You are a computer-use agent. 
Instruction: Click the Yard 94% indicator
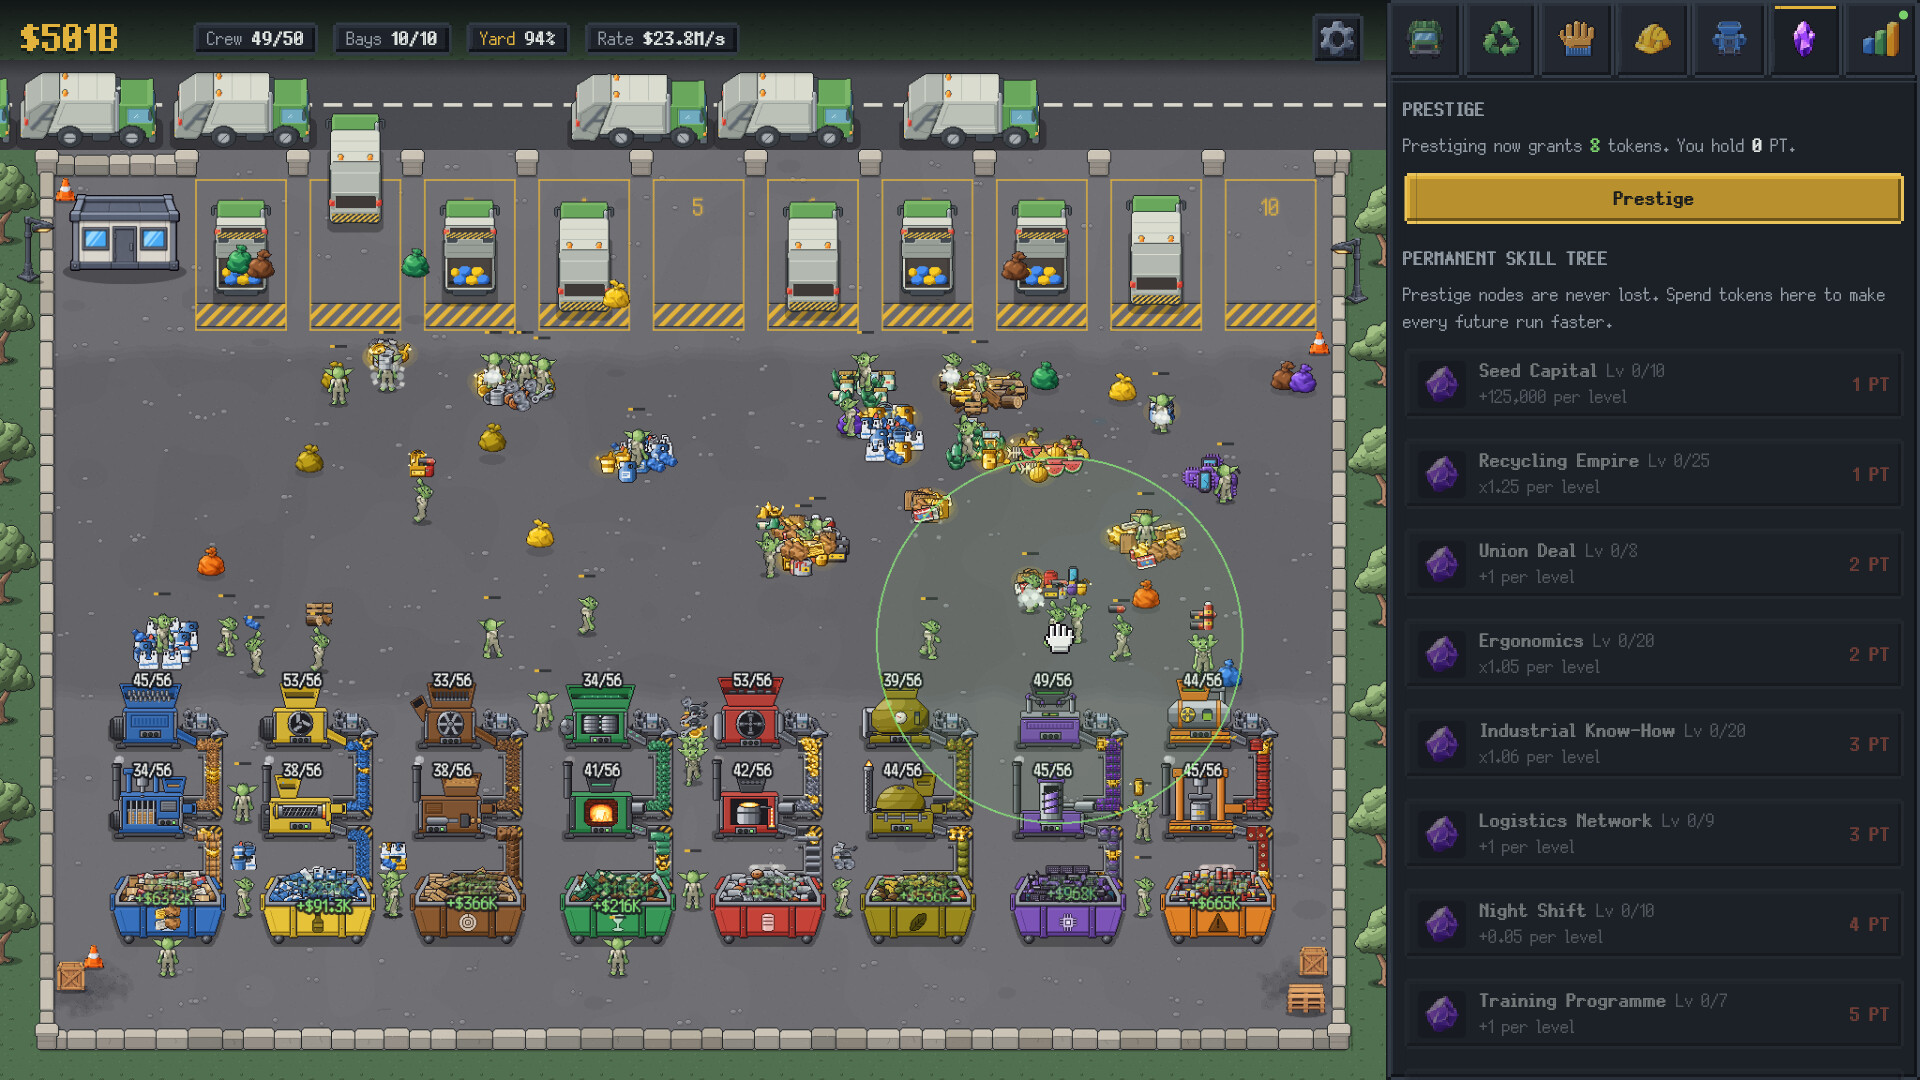pyautogui.click(x=517, y=39)
